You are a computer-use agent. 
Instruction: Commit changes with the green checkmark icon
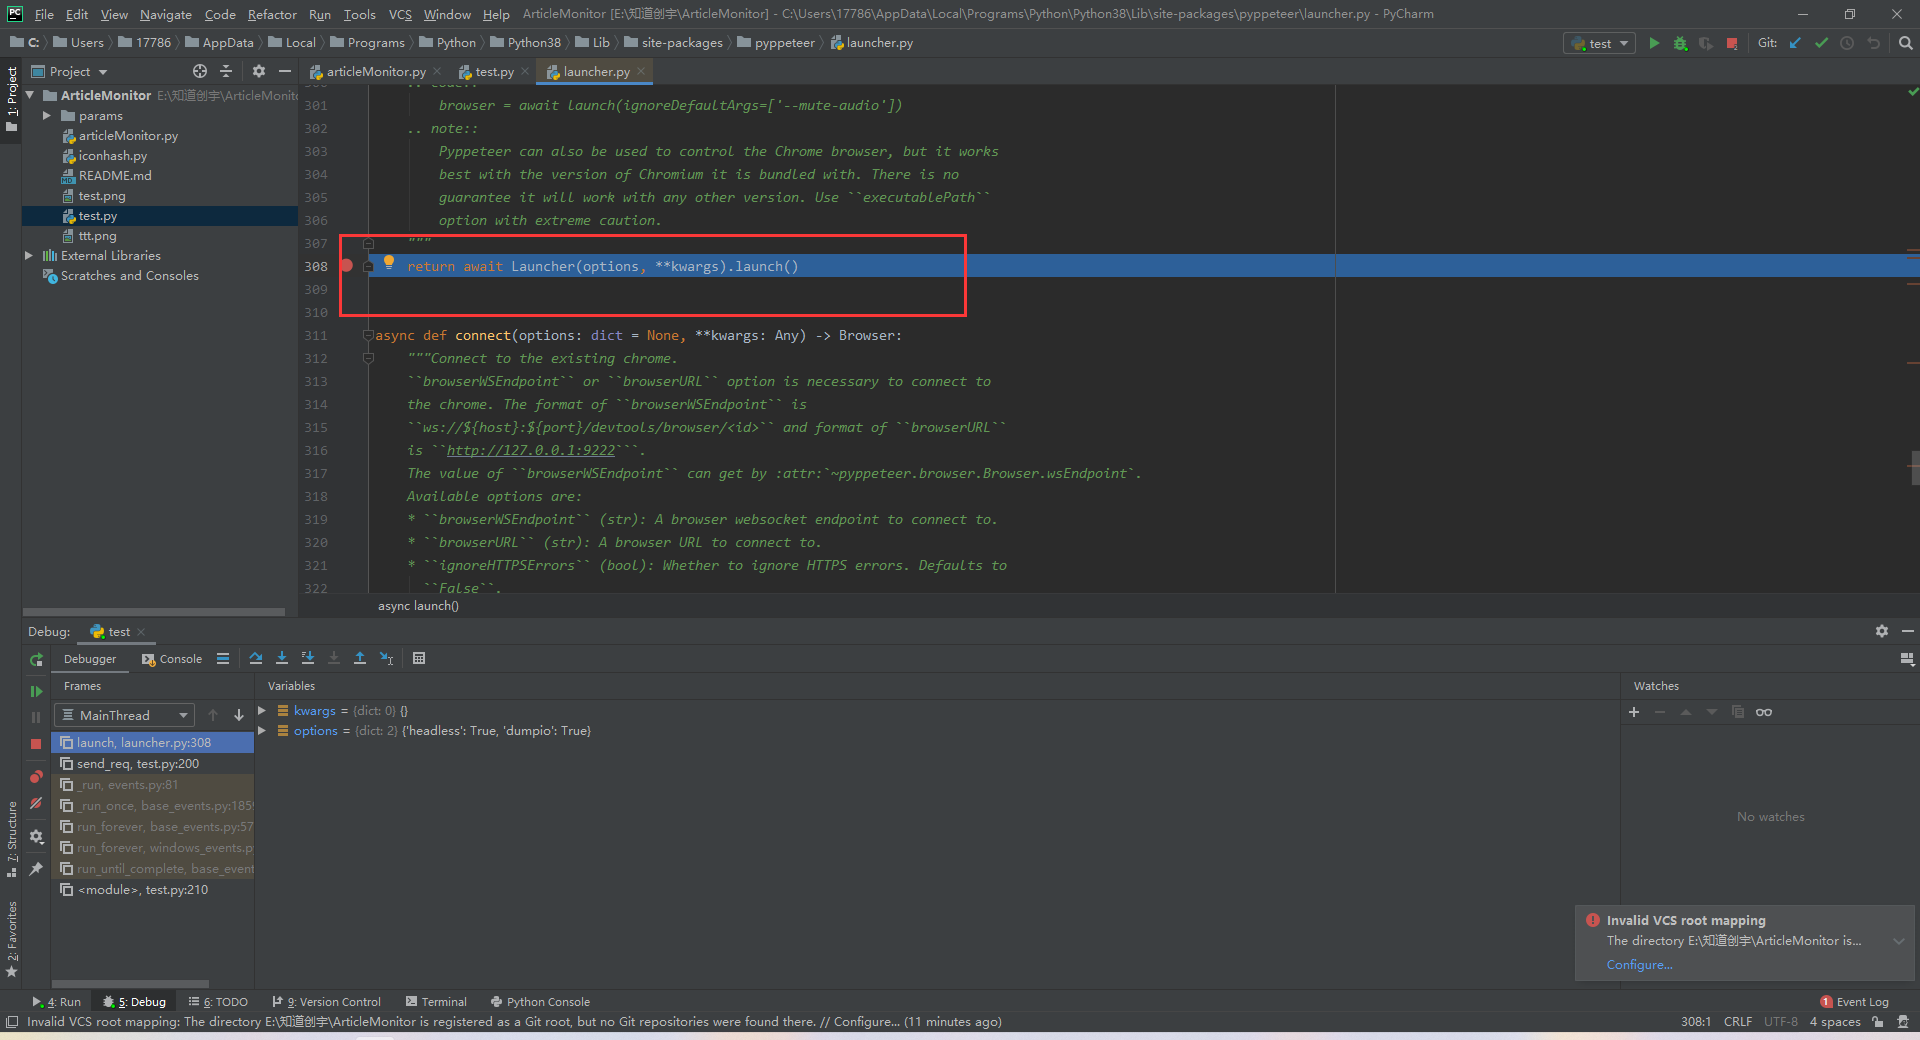[x=1821, y=43]
